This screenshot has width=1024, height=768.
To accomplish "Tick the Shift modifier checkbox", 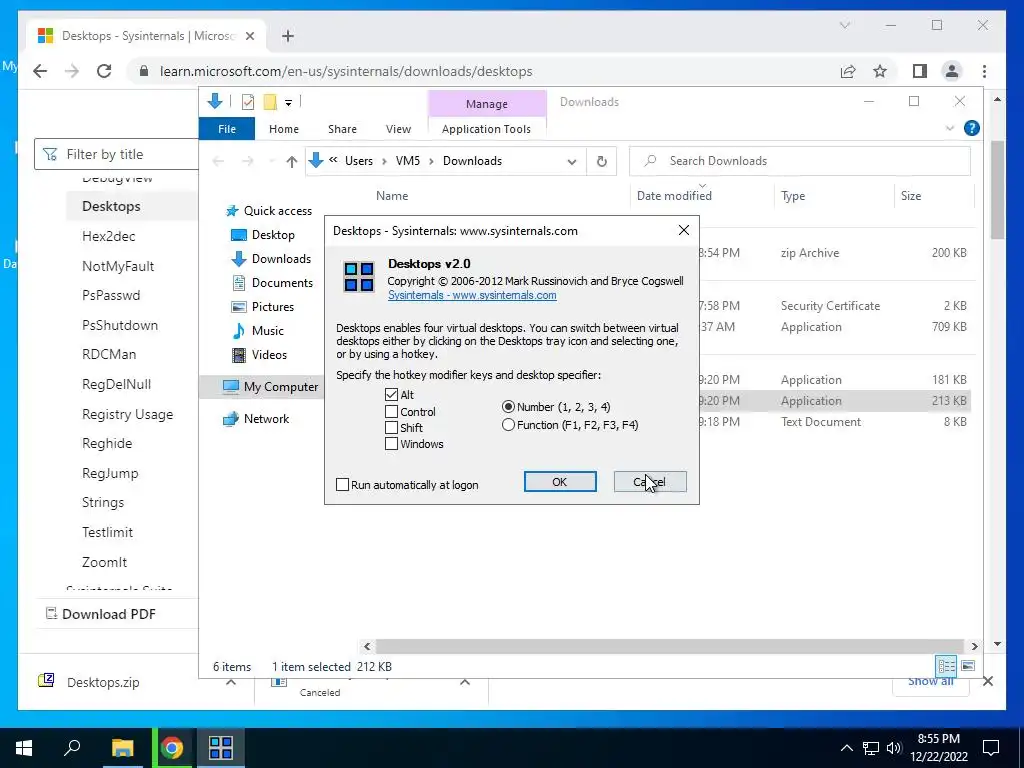I will click(x=391, y=428).
